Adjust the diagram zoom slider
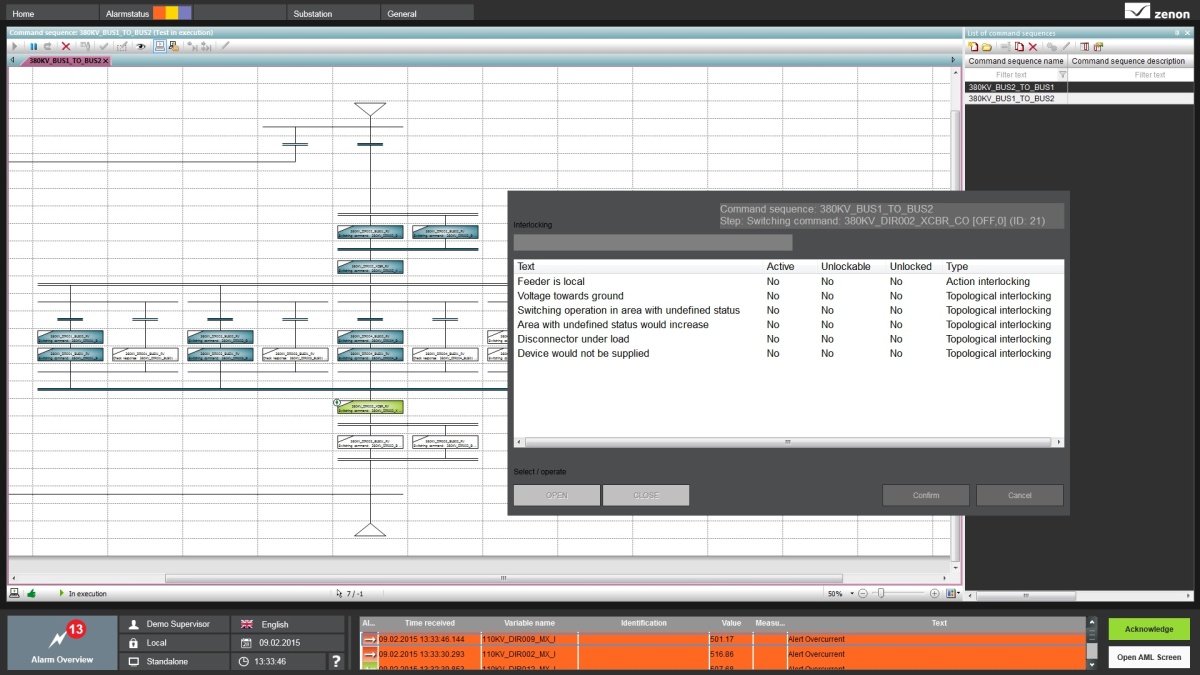The image size is (1200, 675). [881, 593]
